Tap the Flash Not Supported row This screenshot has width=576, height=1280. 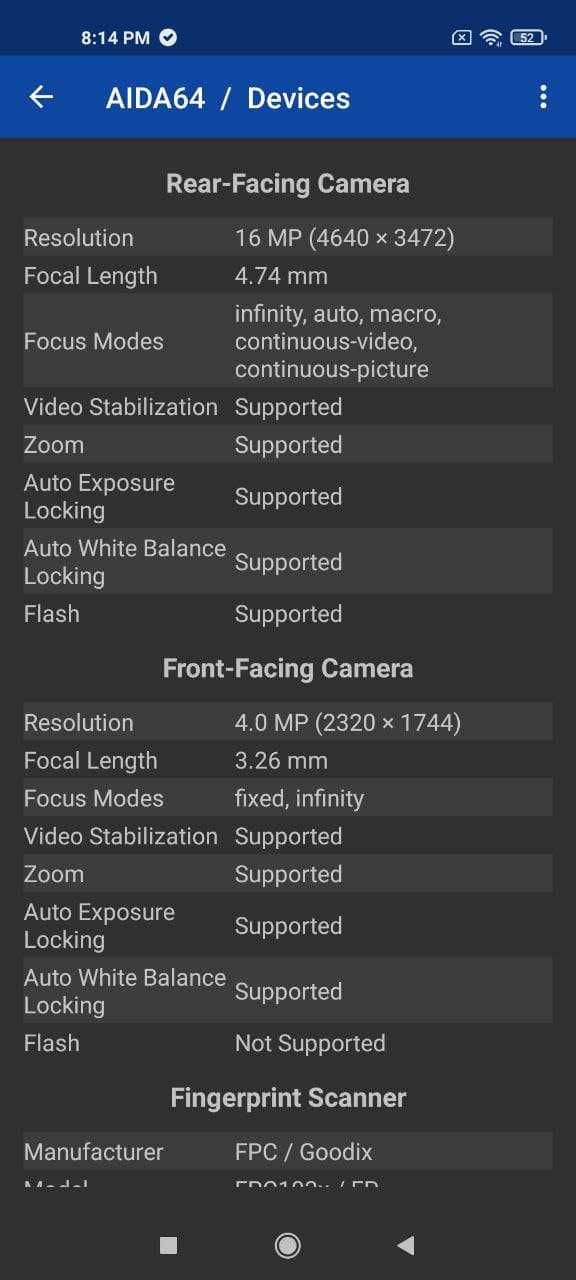click(x=288, y=1043)
